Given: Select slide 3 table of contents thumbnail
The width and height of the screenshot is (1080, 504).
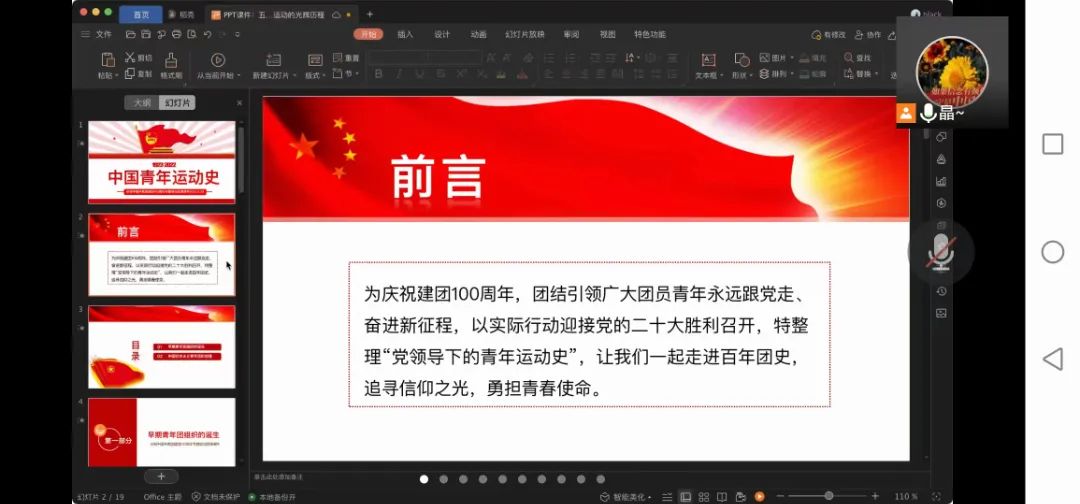Looking at the screenshot, I should pos(161,346).
